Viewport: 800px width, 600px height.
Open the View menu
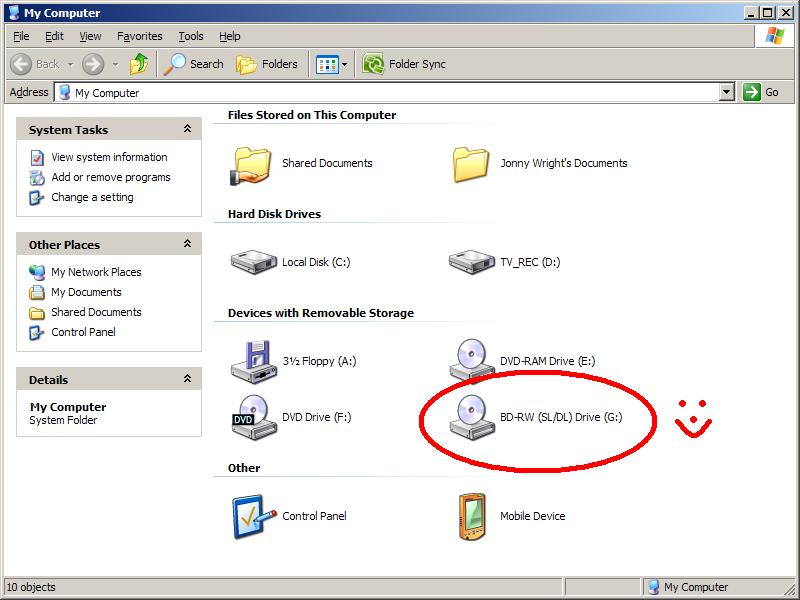[90, 35]
